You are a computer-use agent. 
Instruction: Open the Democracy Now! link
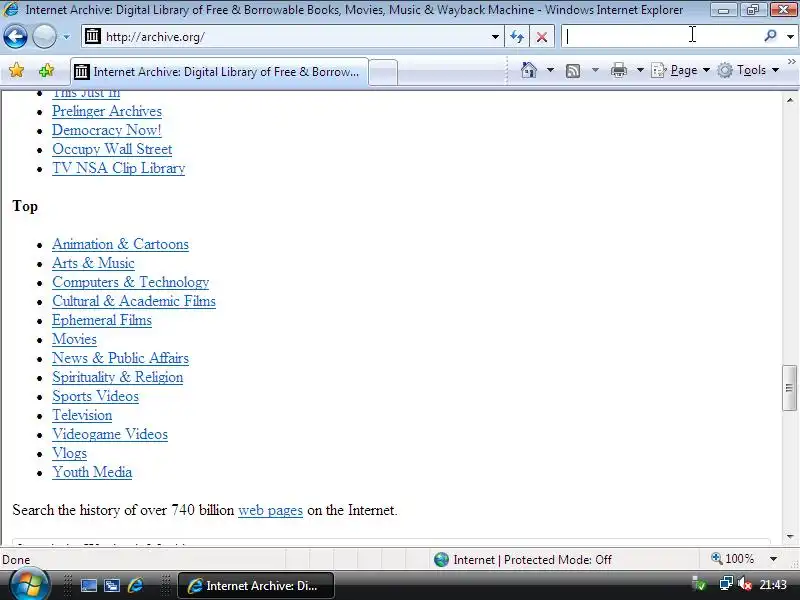coord(107,130)
